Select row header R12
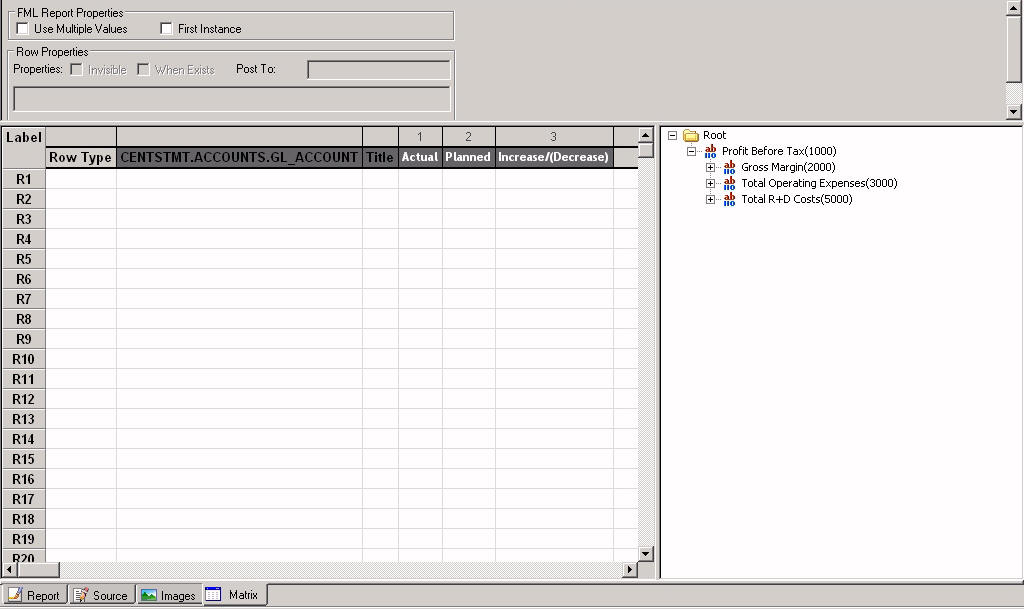Image resolution: width=1024 pixels, height=609 pixels. 24,399
